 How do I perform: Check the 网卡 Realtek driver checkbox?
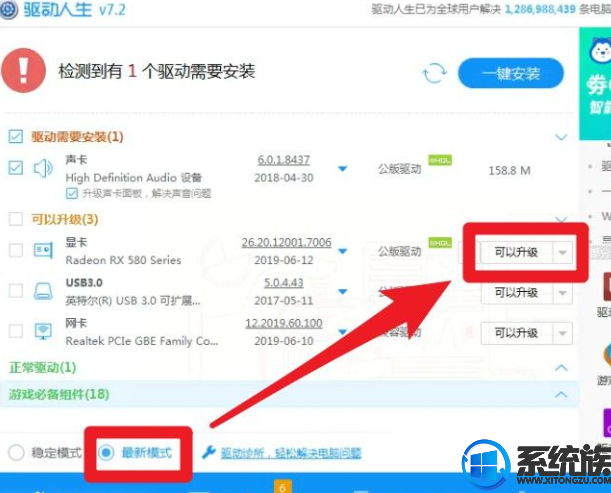[16, 331]
